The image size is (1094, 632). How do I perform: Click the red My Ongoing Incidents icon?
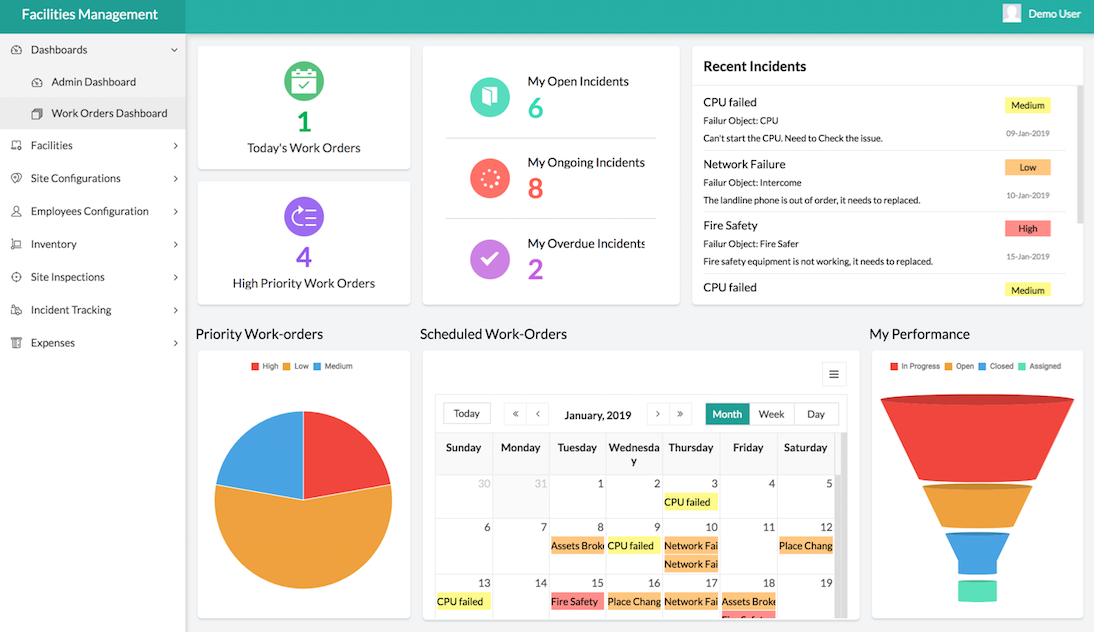click(x=490, y=178)
